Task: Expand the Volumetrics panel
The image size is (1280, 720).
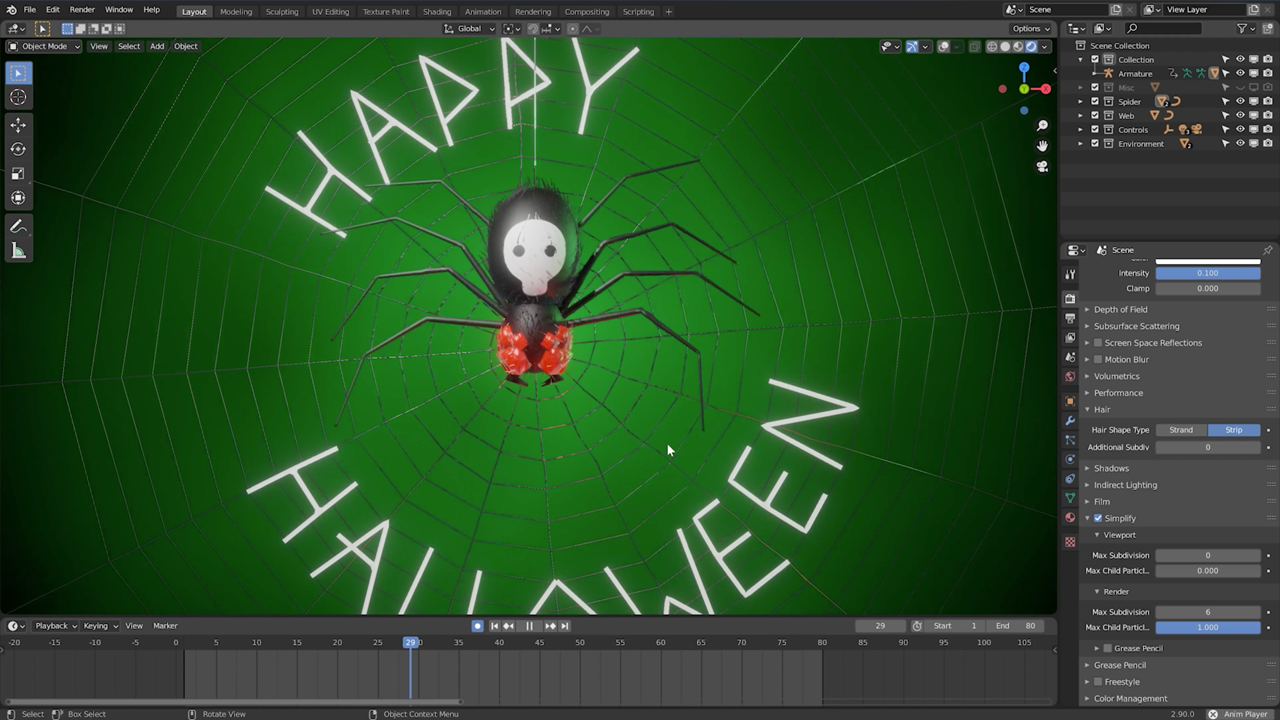Action: 1116,376
